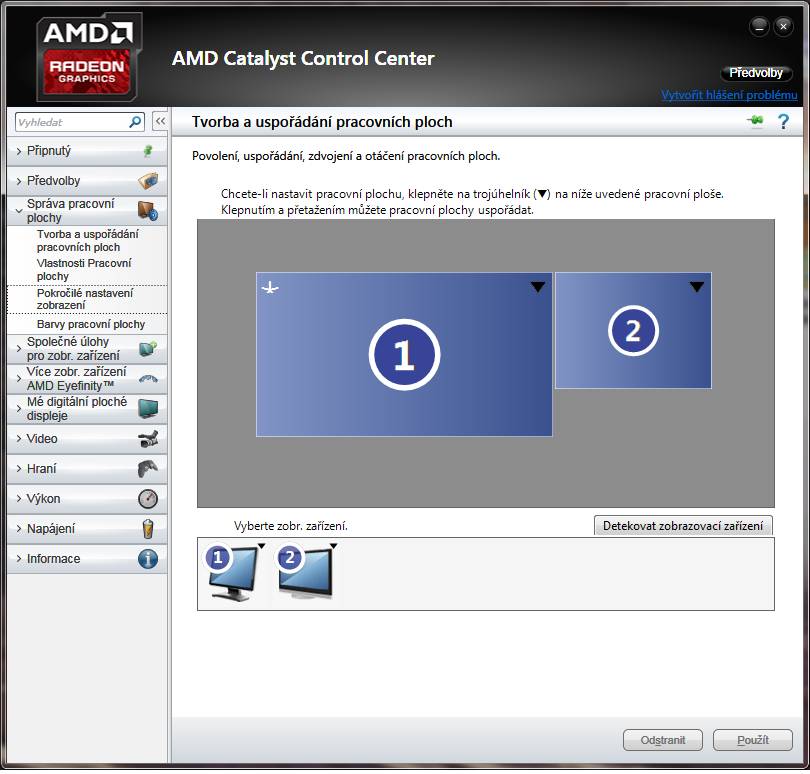
Task: Collapse Správa pracovní plochy section
Action: (x=19, y=211)
